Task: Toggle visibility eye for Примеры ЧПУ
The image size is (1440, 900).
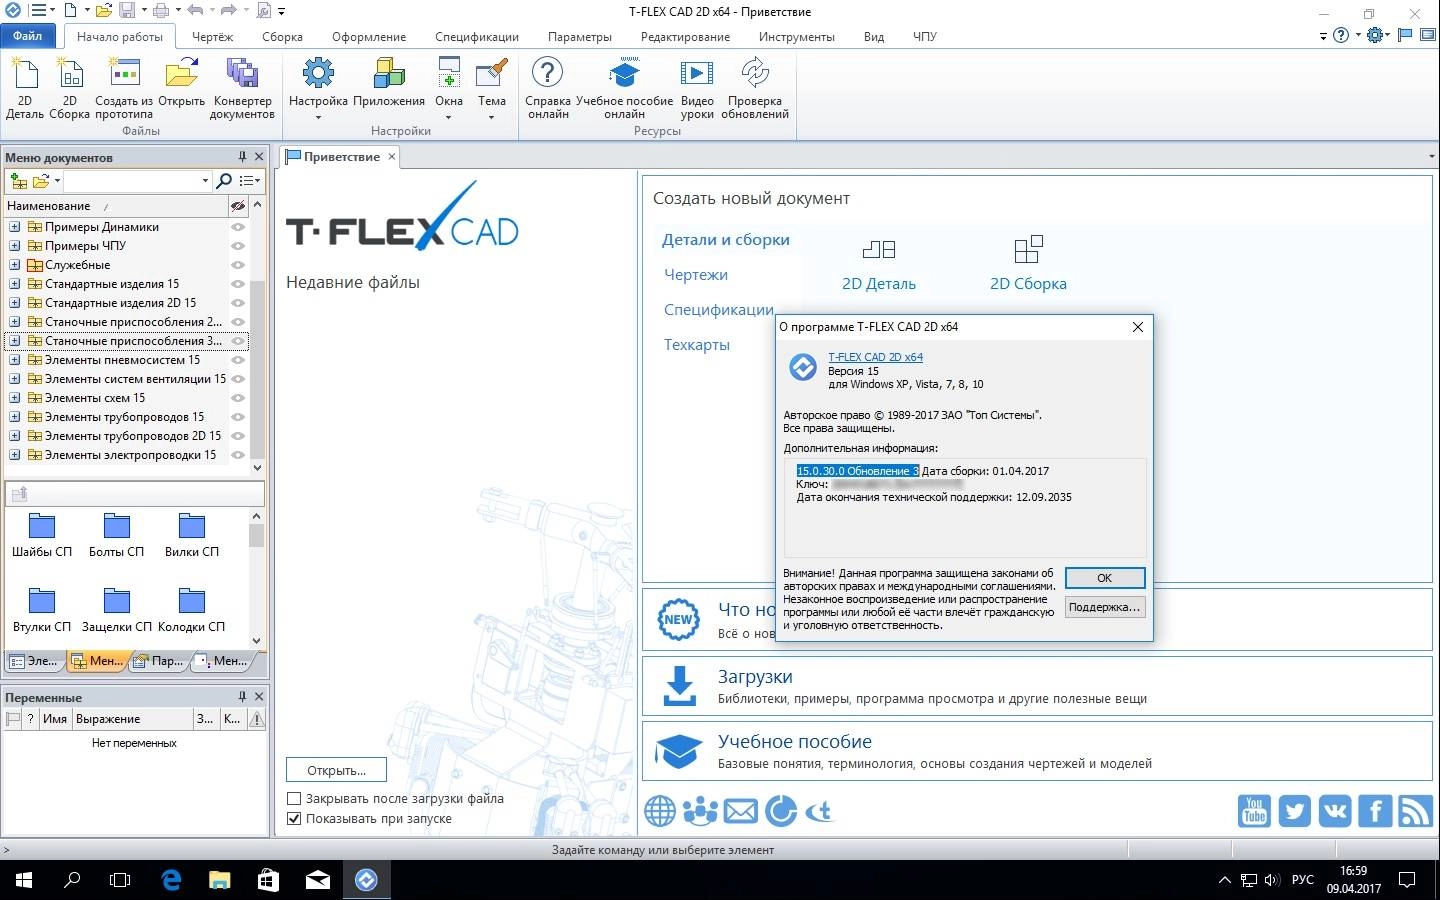Action: 238,246
